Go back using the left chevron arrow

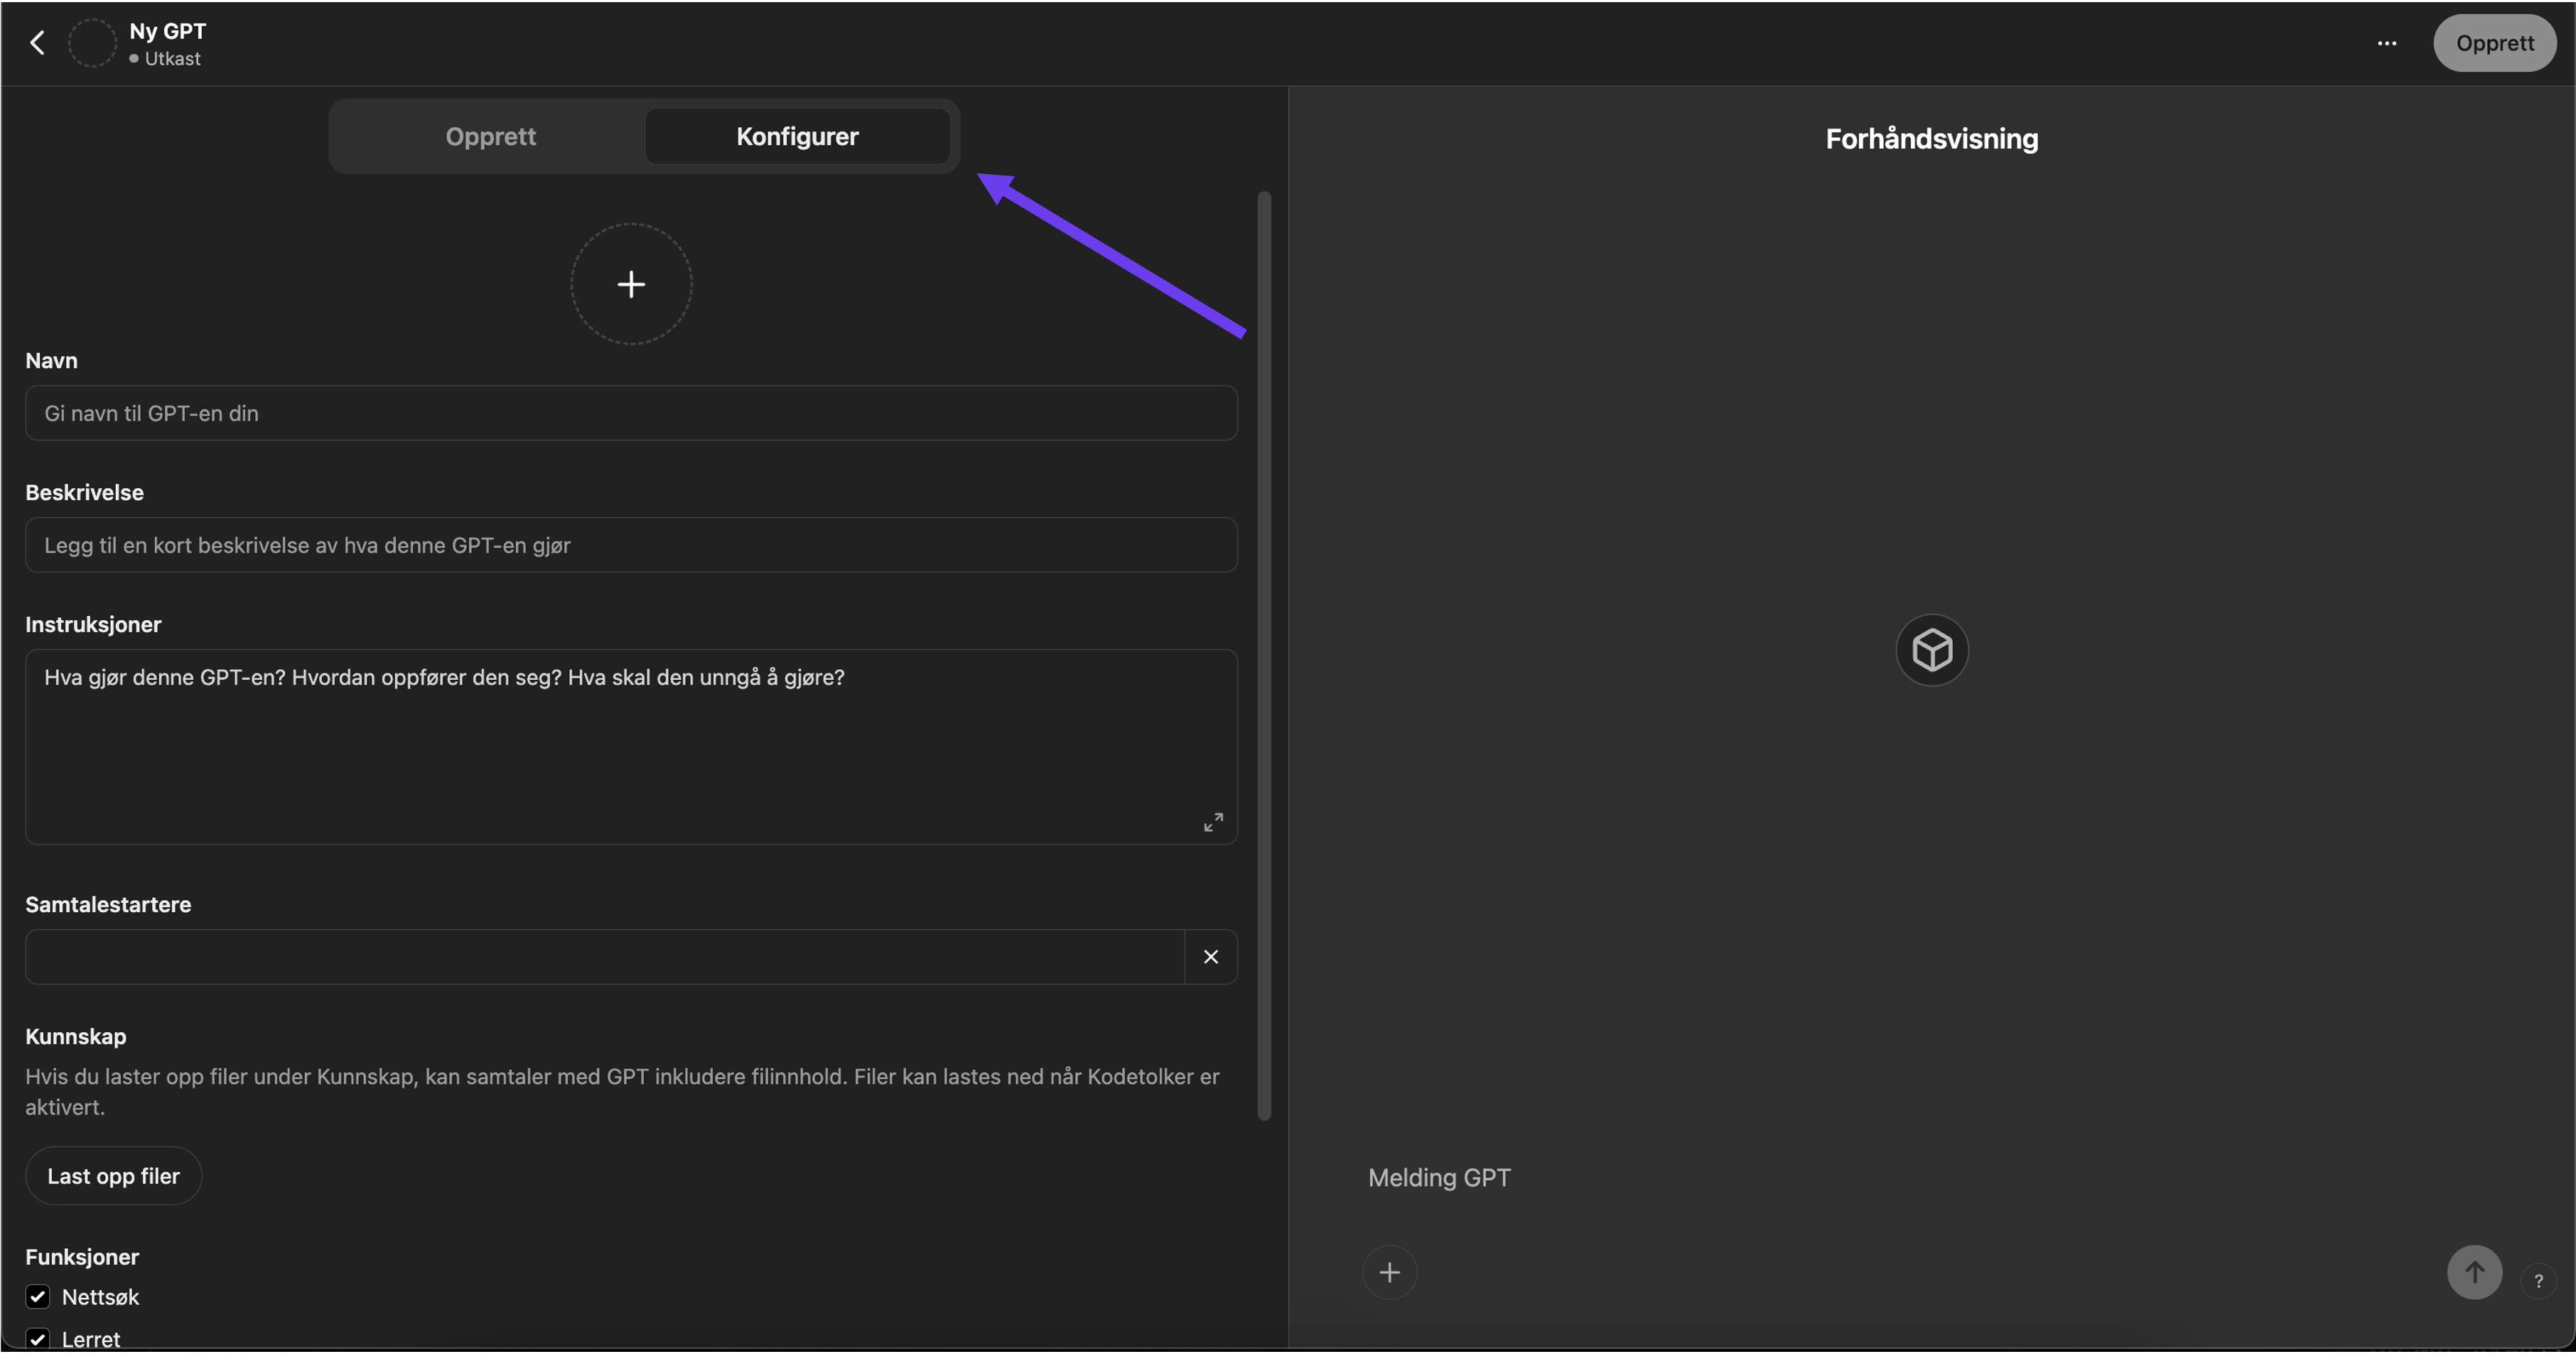pyautogui.click(x=37, y=43)
